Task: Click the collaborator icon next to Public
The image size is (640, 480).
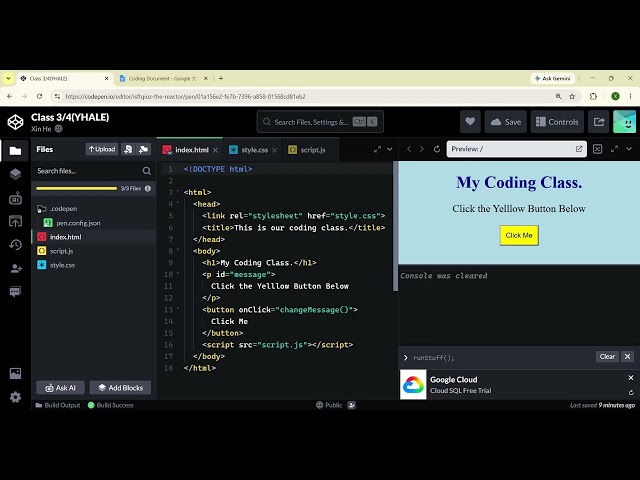Action: [351, 405]
